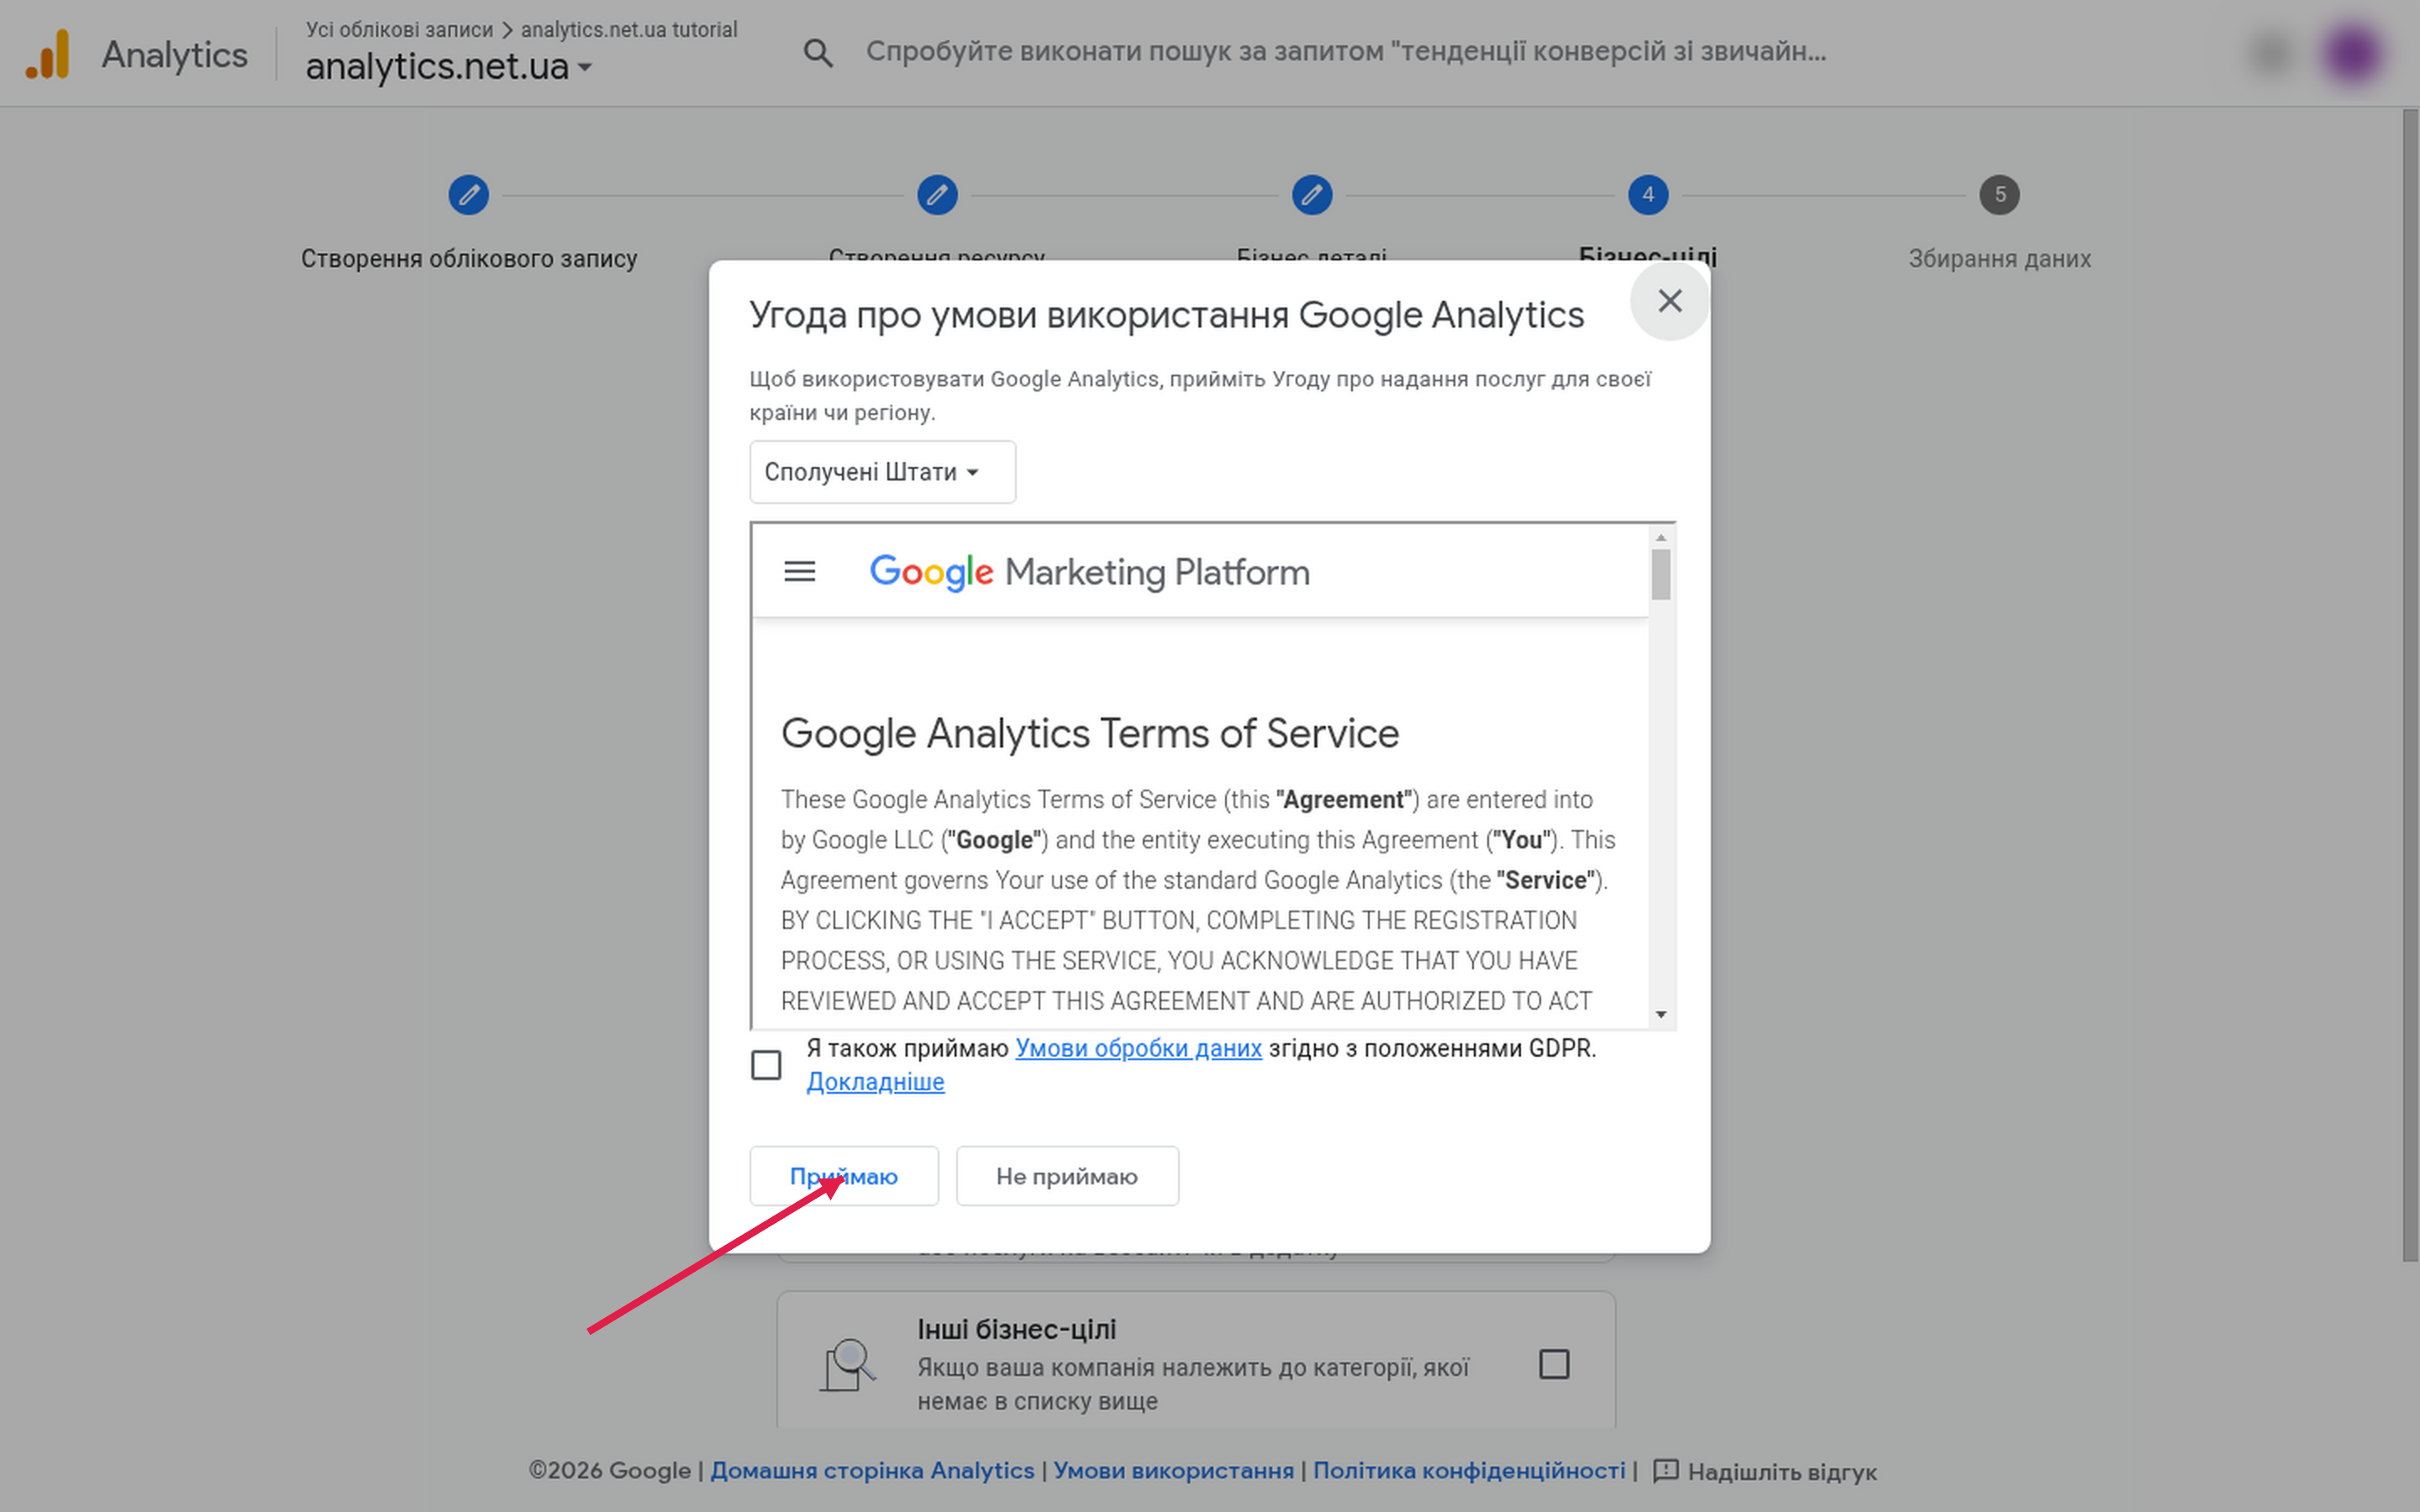Open the analytics.net.ua account selector dropdown
Image resolution: width=2420 pixels, height=1512 pixels.
(x=448, y=67)
